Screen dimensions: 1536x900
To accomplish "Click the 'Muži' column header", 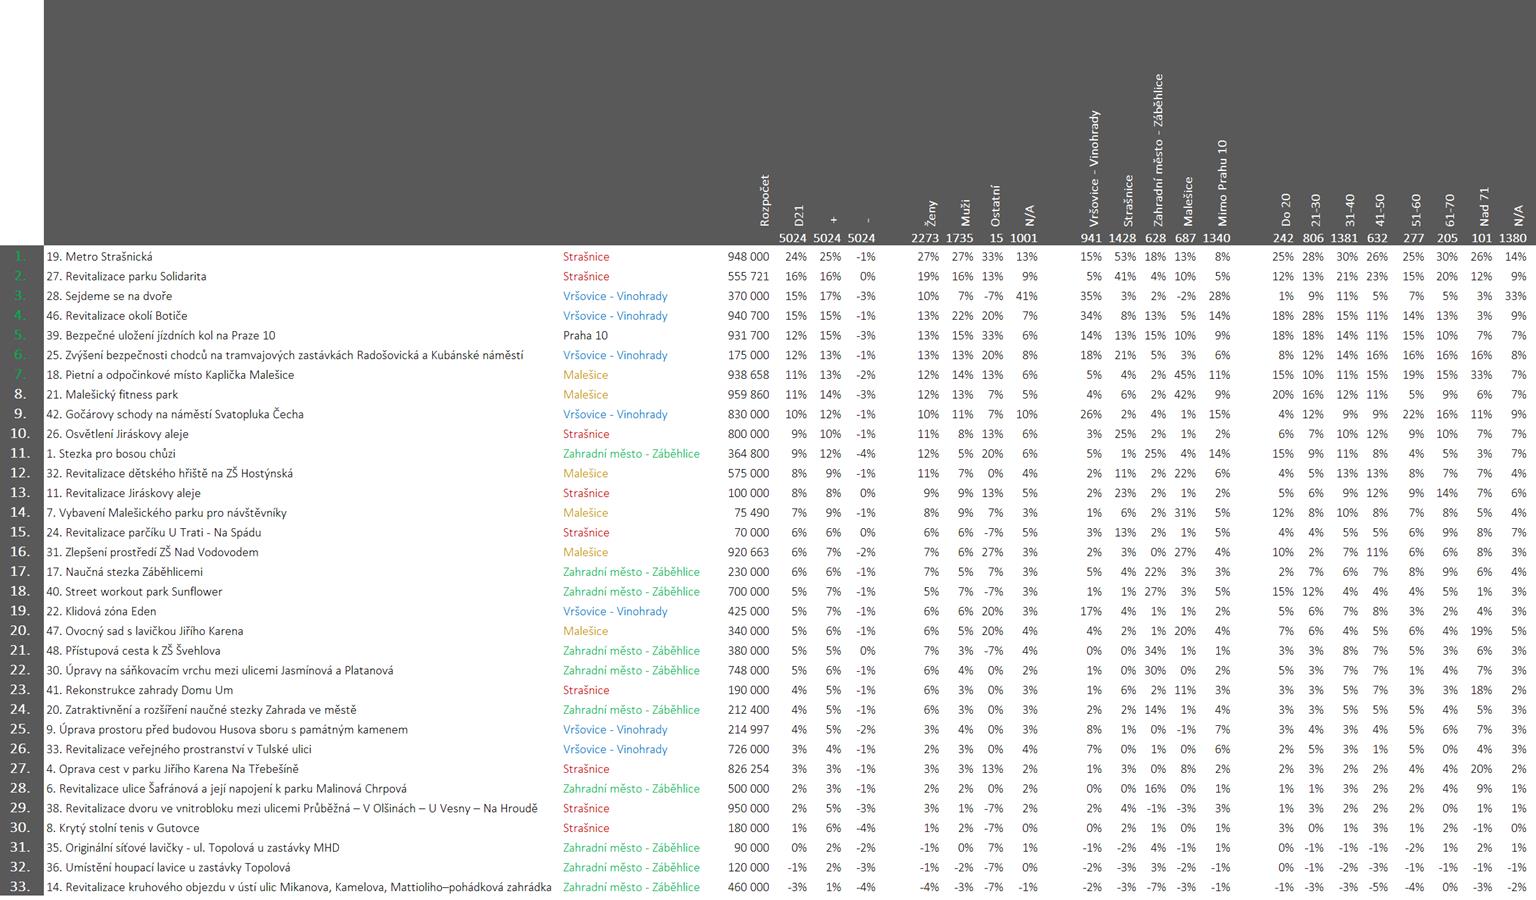I will (965, 213).
